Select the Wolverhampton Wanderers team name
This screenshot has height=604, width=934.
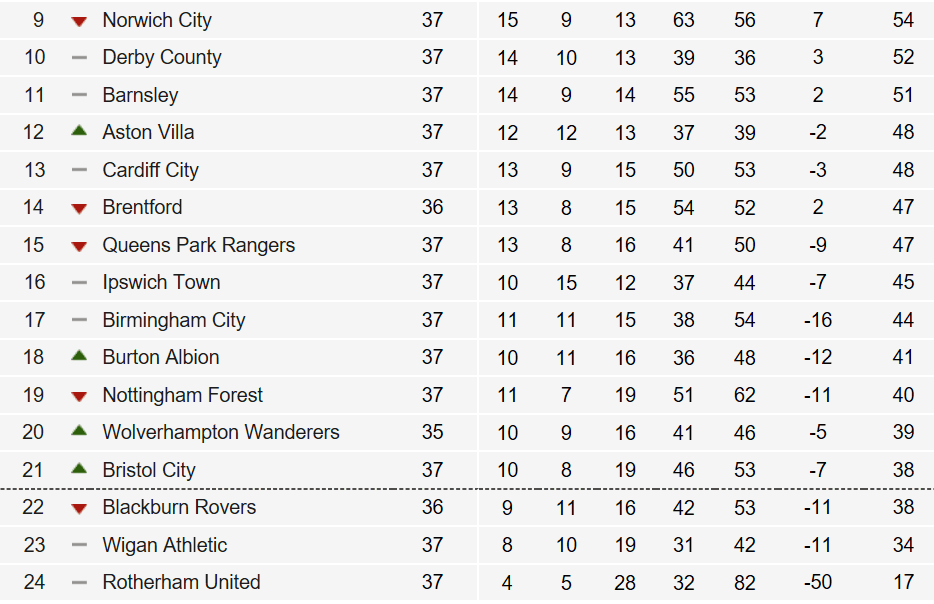pos(221,432)
